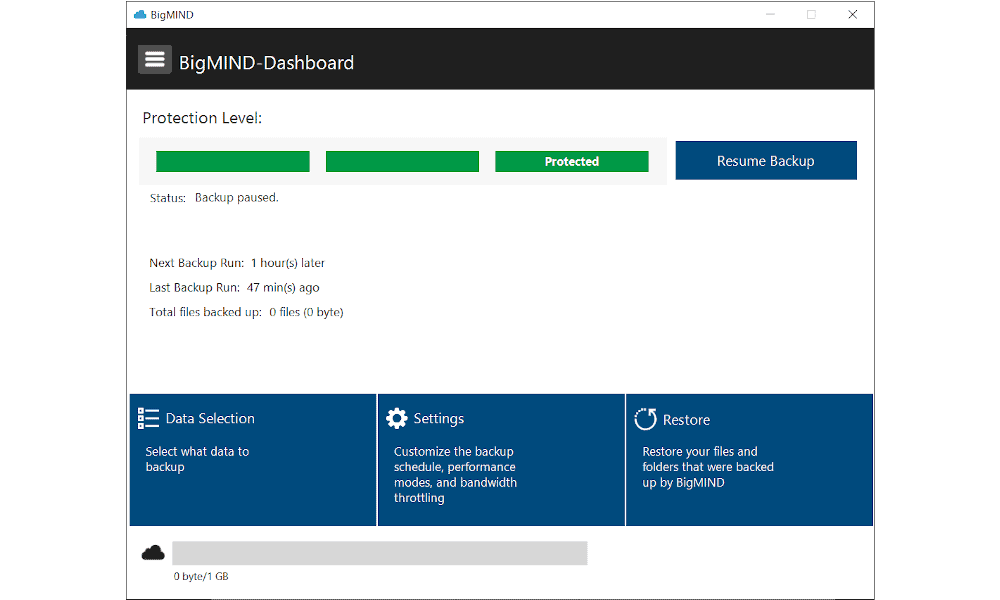
Task: Click the cloud storage icon at the bottom
Action: click(x=153, y=553)
